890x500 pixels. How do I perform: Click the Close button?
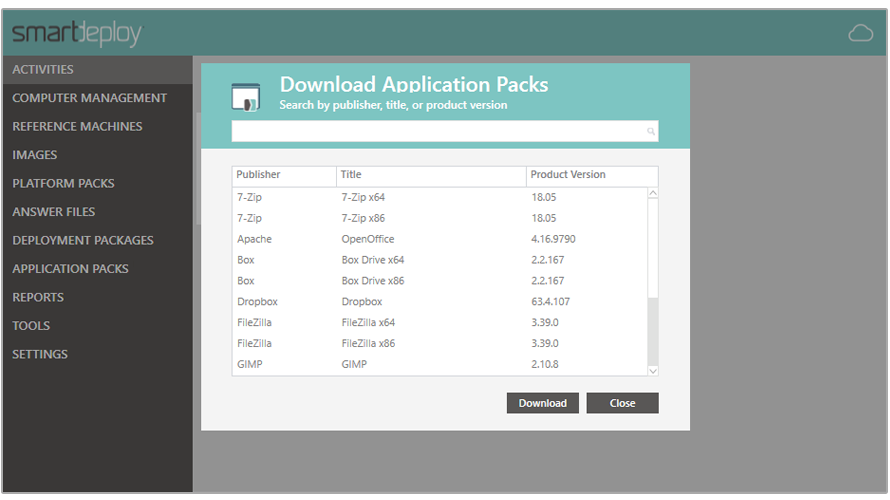[622, 403]
